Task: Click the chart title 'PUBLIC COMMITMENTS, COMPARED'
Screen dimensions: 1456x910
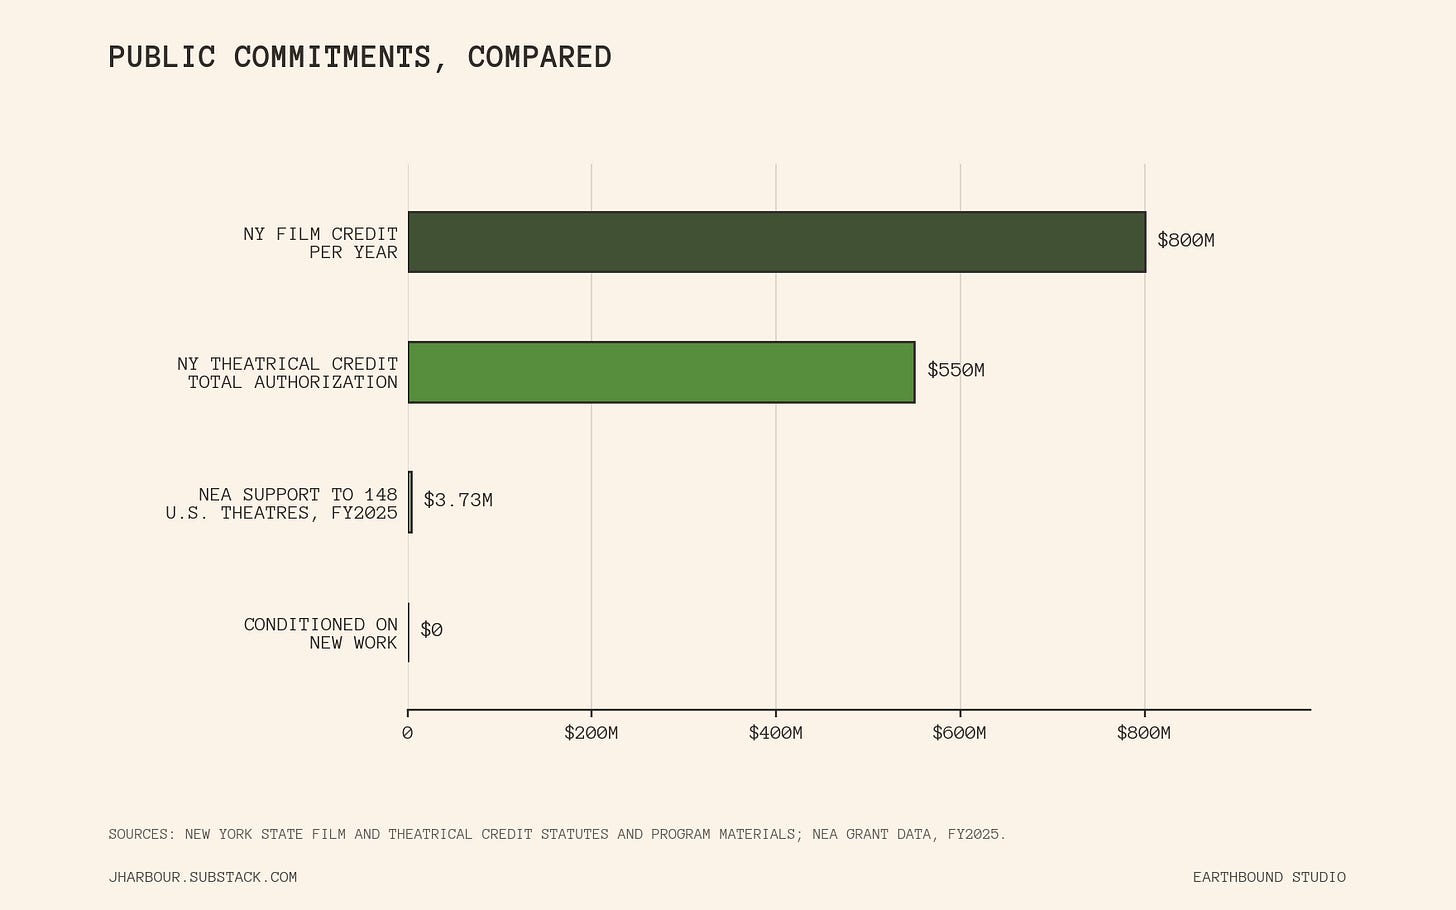Action: [x=360, y=57]
